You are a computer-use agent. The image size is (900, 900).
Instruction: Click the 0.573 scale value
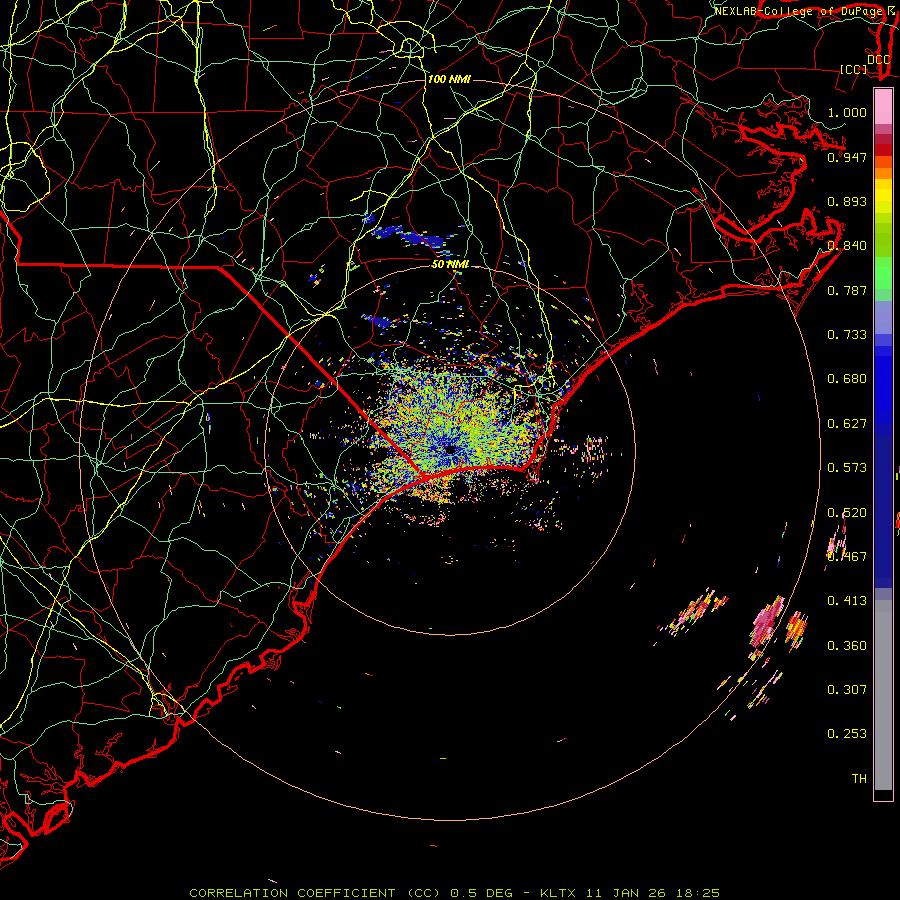(847, 468)
